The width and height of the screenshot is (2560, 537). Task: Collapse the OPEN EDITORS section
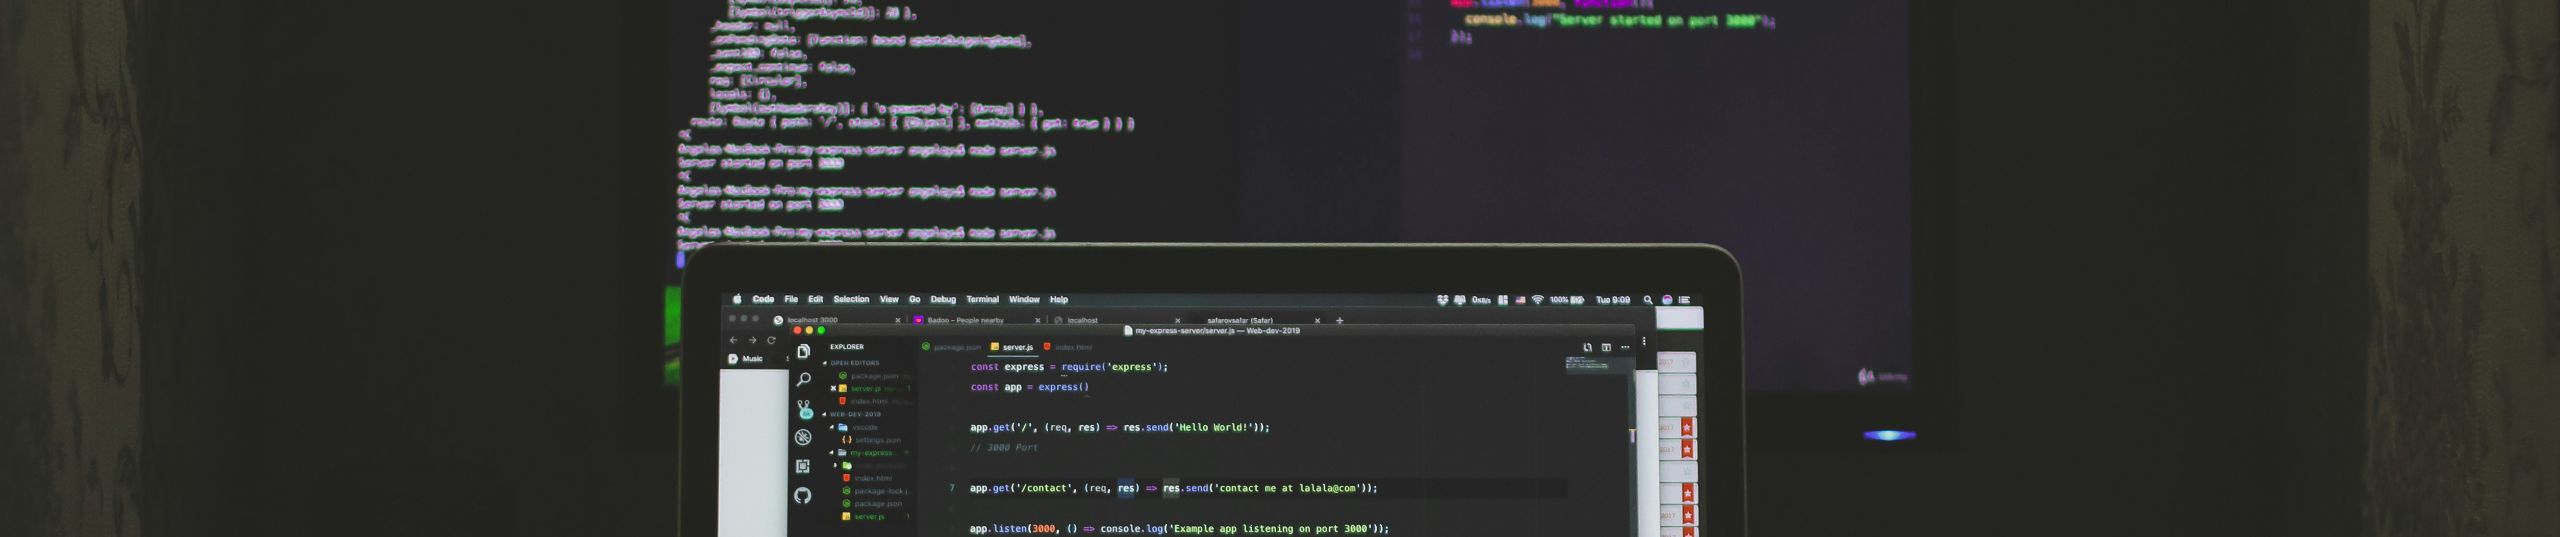coord(825,363)
